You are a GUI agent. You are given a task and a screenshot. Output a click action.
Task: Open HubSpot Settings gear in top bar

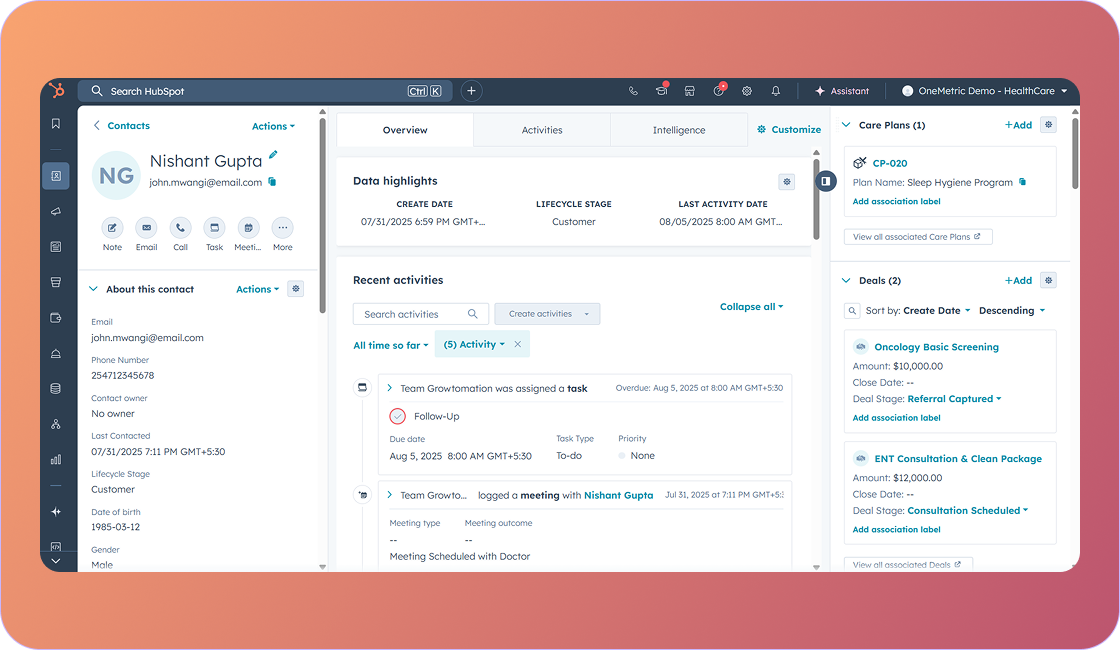746,91
